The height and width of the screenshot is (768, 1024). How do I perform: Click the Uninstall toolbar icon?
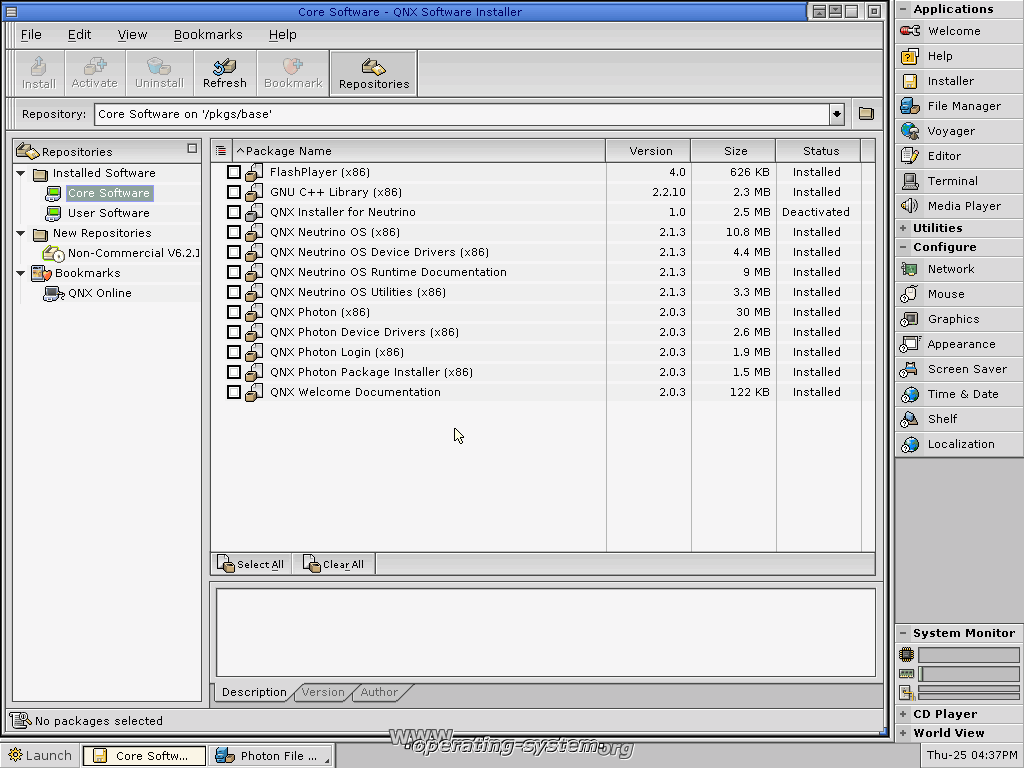(x=159, y=72)
